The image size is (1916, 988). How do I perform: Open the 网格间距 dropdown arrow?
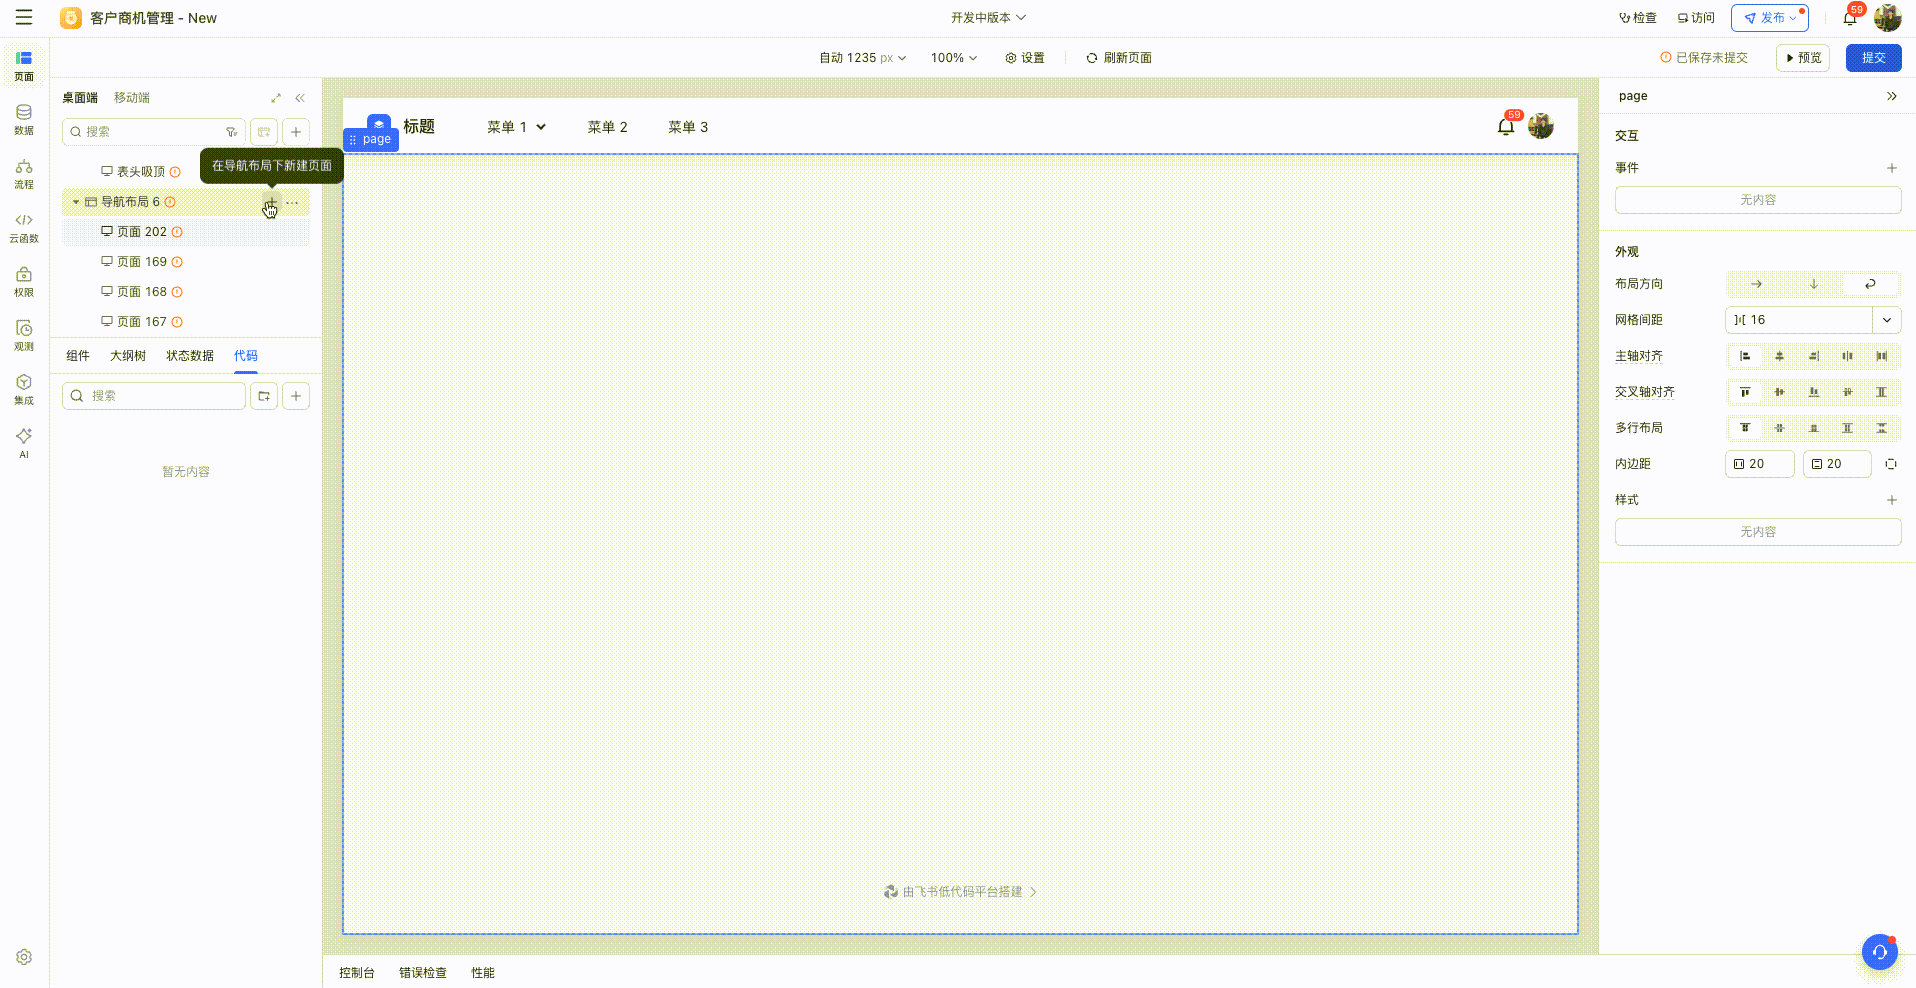point(1887,320)
